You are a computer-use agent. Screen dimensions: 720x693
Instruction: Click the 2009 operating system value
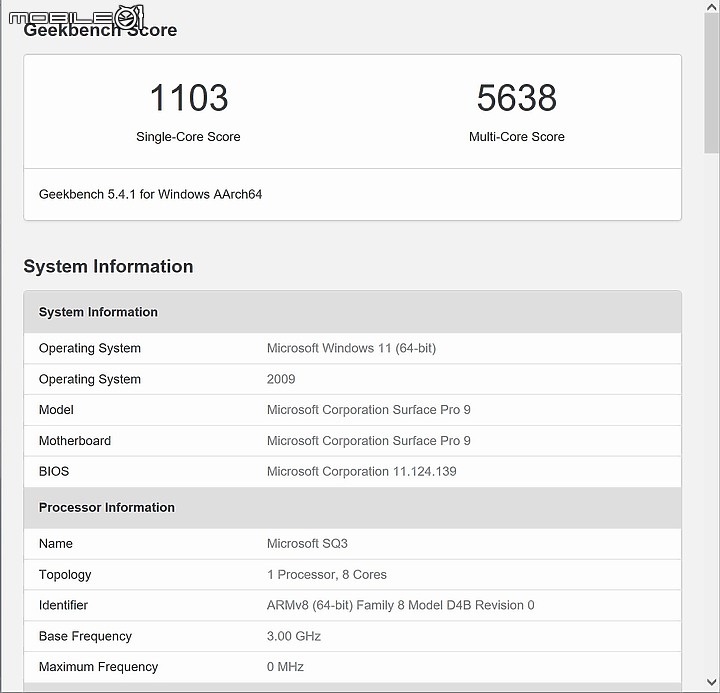[281, 379]
